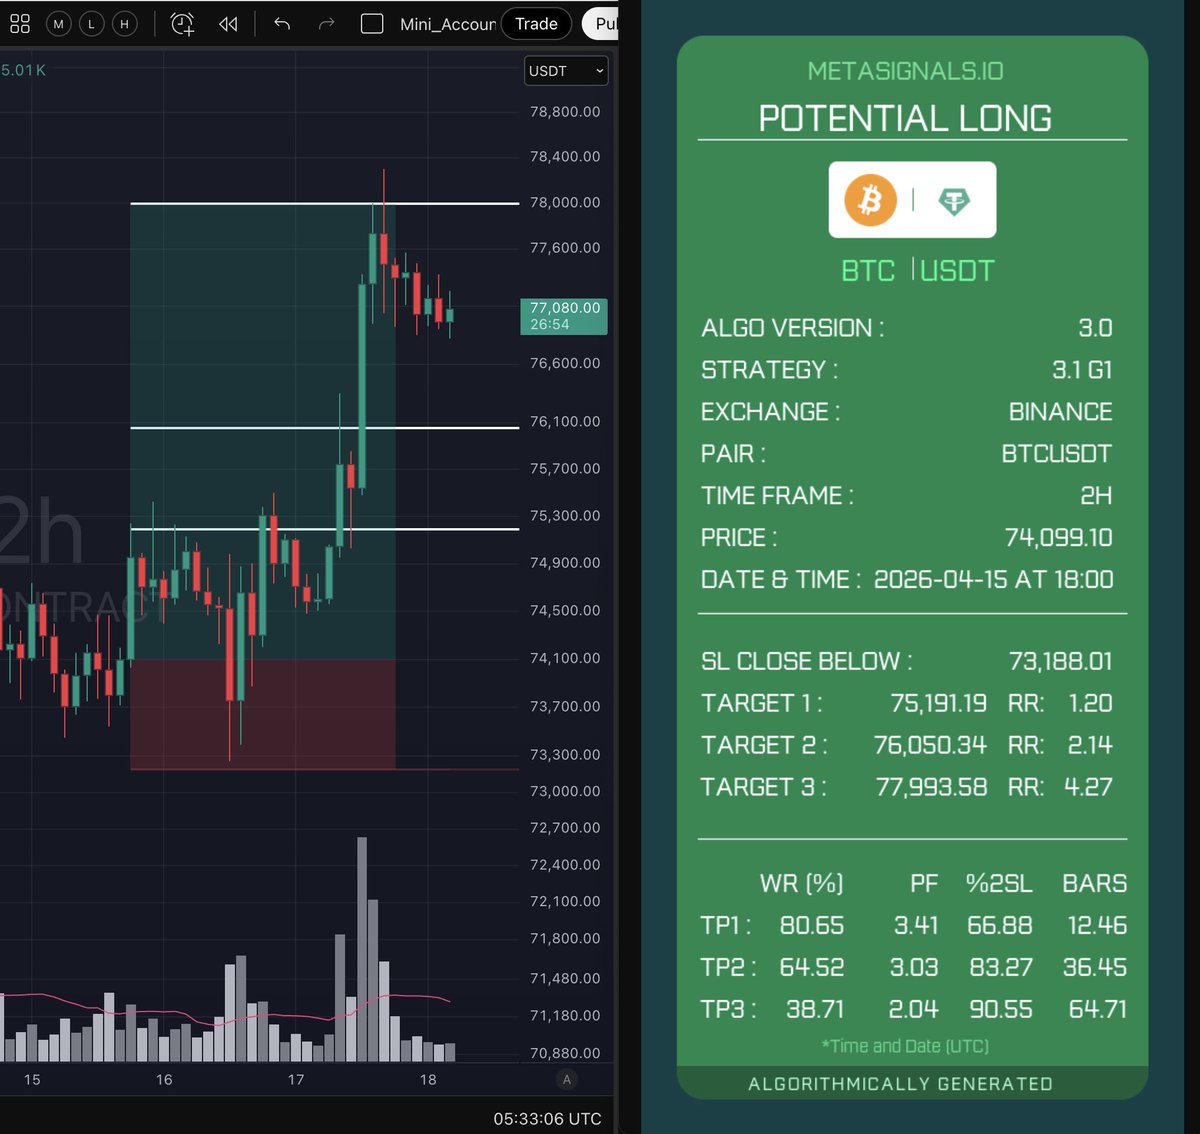Click the BTC text under the logos
Image resolution: width=1200 pixels, height=1134 pixels.
868,271
